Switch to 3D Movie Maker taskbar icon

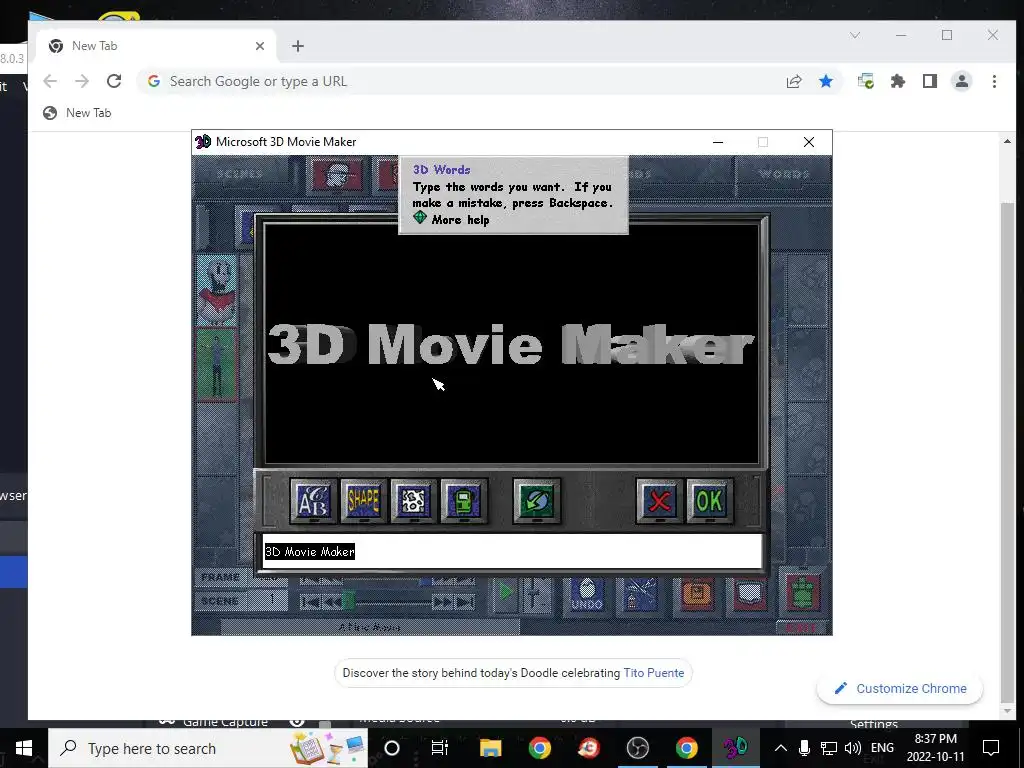[735, 748]
